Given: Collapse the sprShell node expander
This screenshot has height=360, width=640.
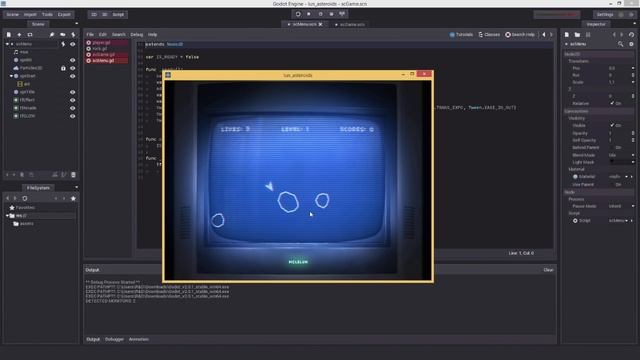Looking at the screenshot, I should 11,76.
